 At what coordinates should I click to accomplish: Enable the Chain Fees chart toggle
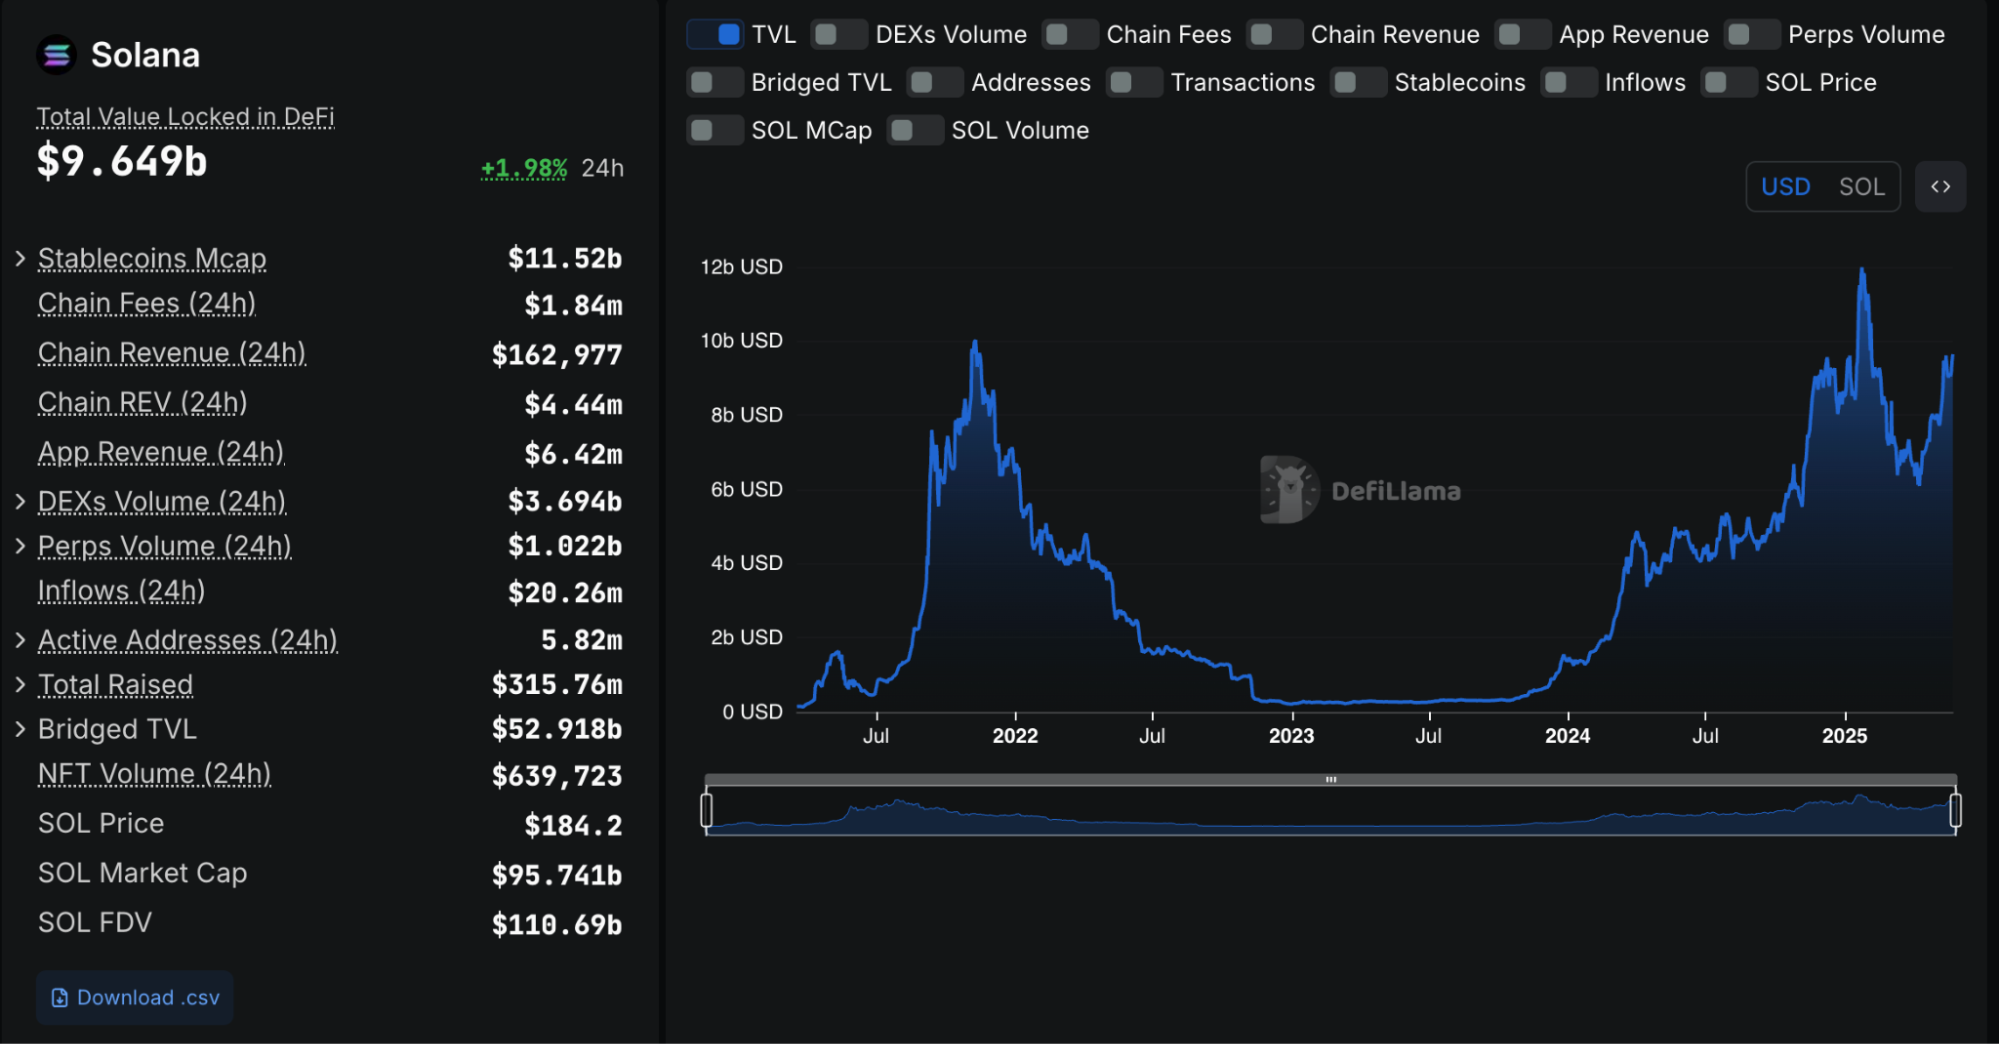(1070, 34)
